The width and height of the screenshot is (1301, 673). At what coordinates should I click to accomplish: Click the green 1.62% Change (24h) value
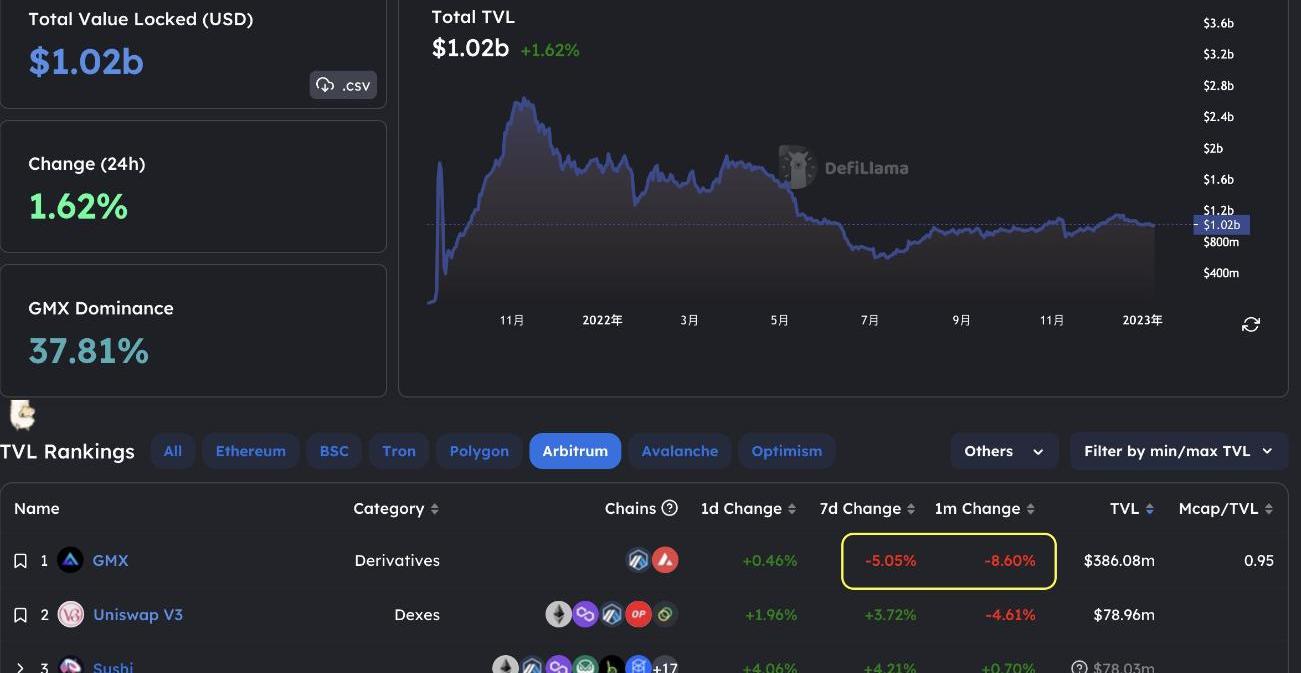78,207
